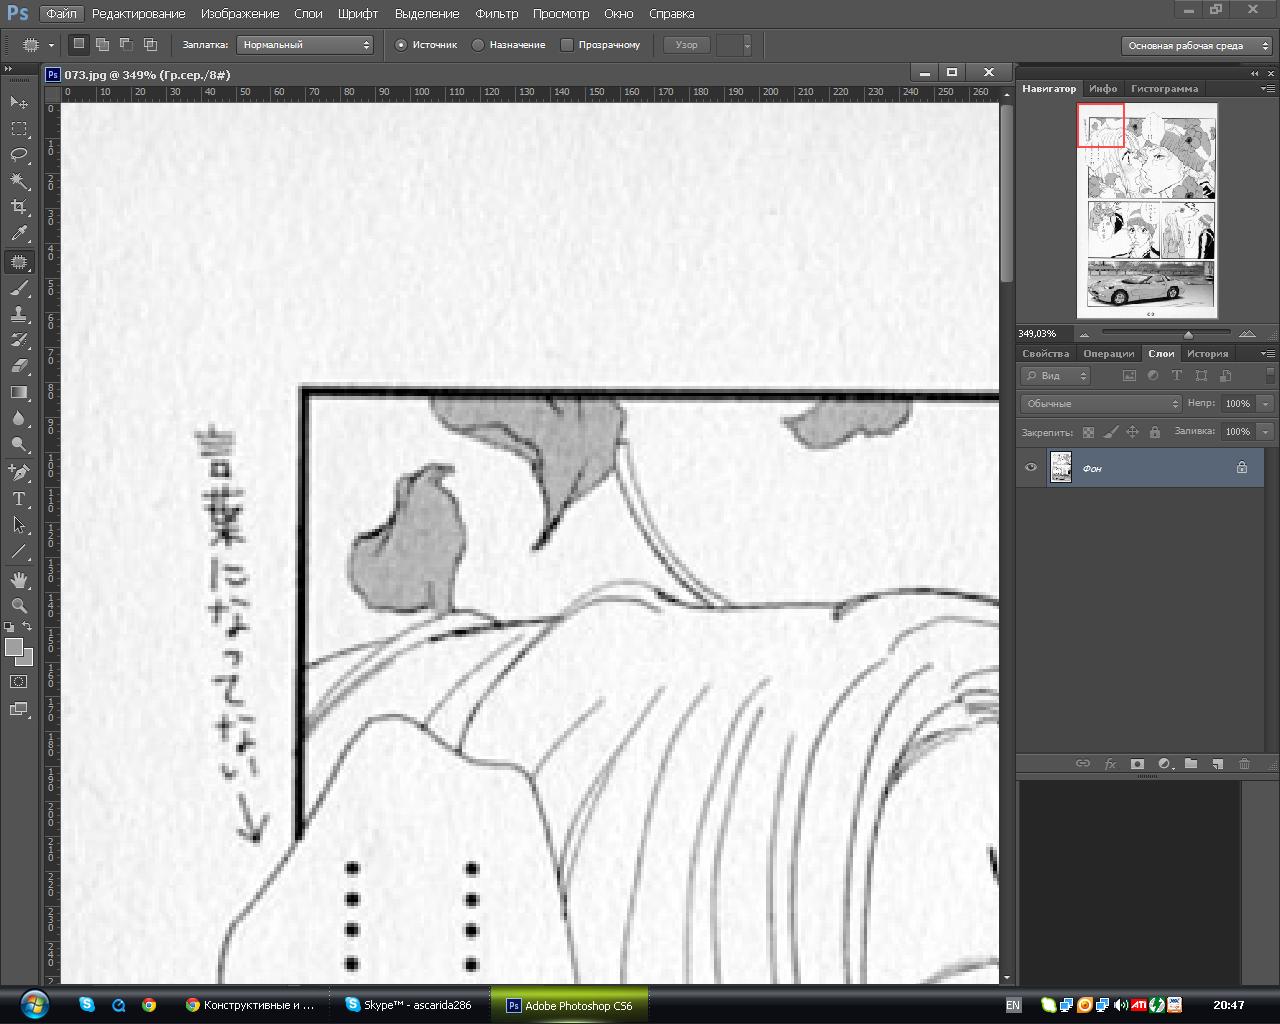The height and width of the screenshot is (1024, 1280).
Task: Open the layer filter type dropdown Вид
Action: click(x=1056, y=376)
